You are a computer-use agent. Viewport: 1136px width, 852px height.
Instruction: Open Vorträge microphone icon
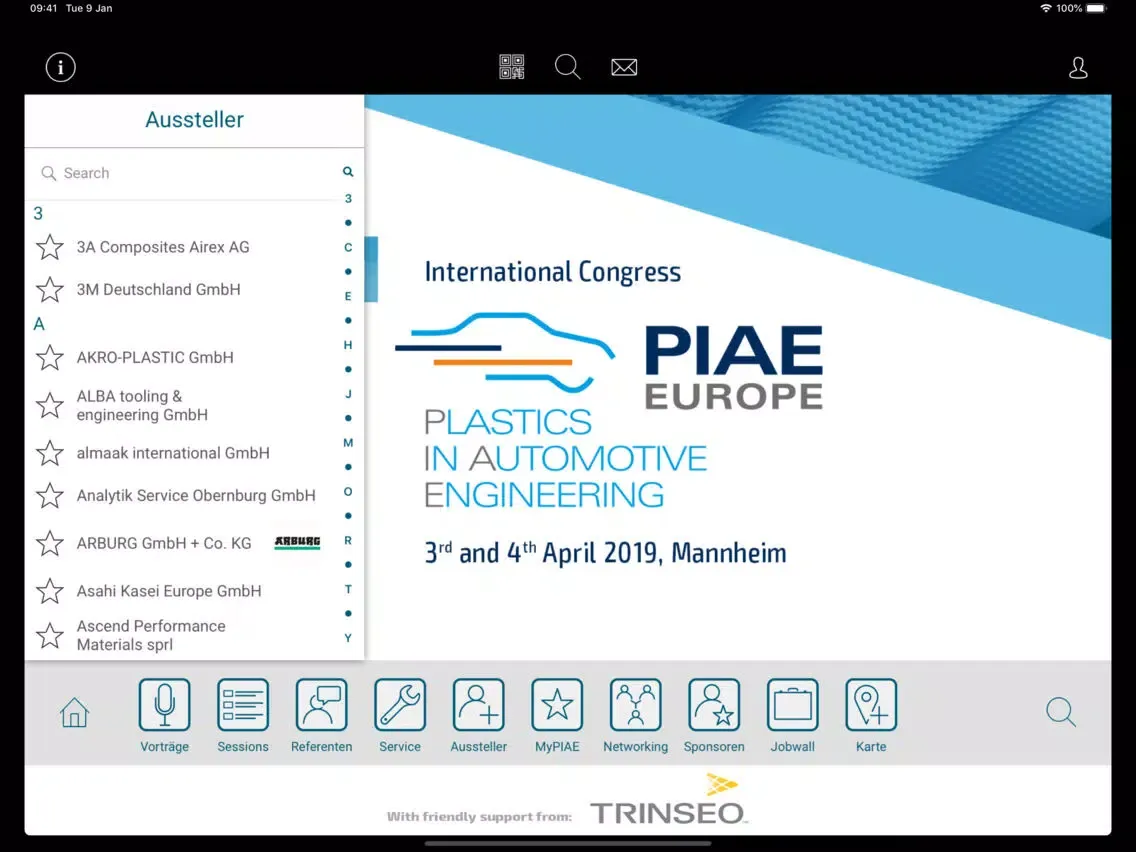(x=164, y=704)
